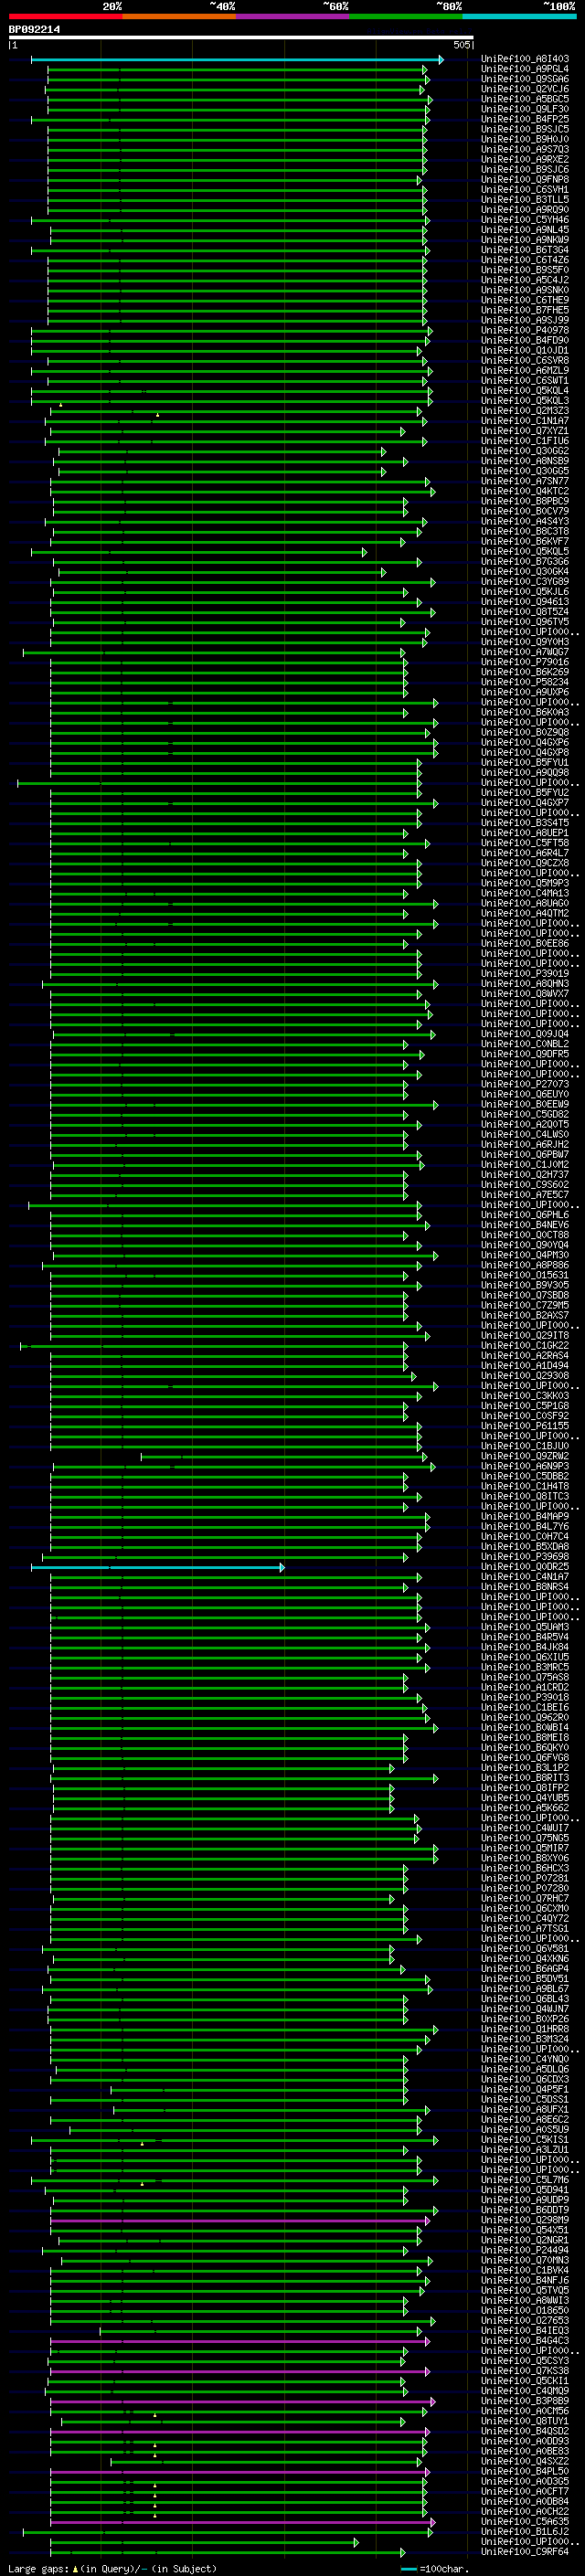585x2576 pixels.
Task: Select the UniRef100_A9RQ90 label
Action: (x=525, y=210)
